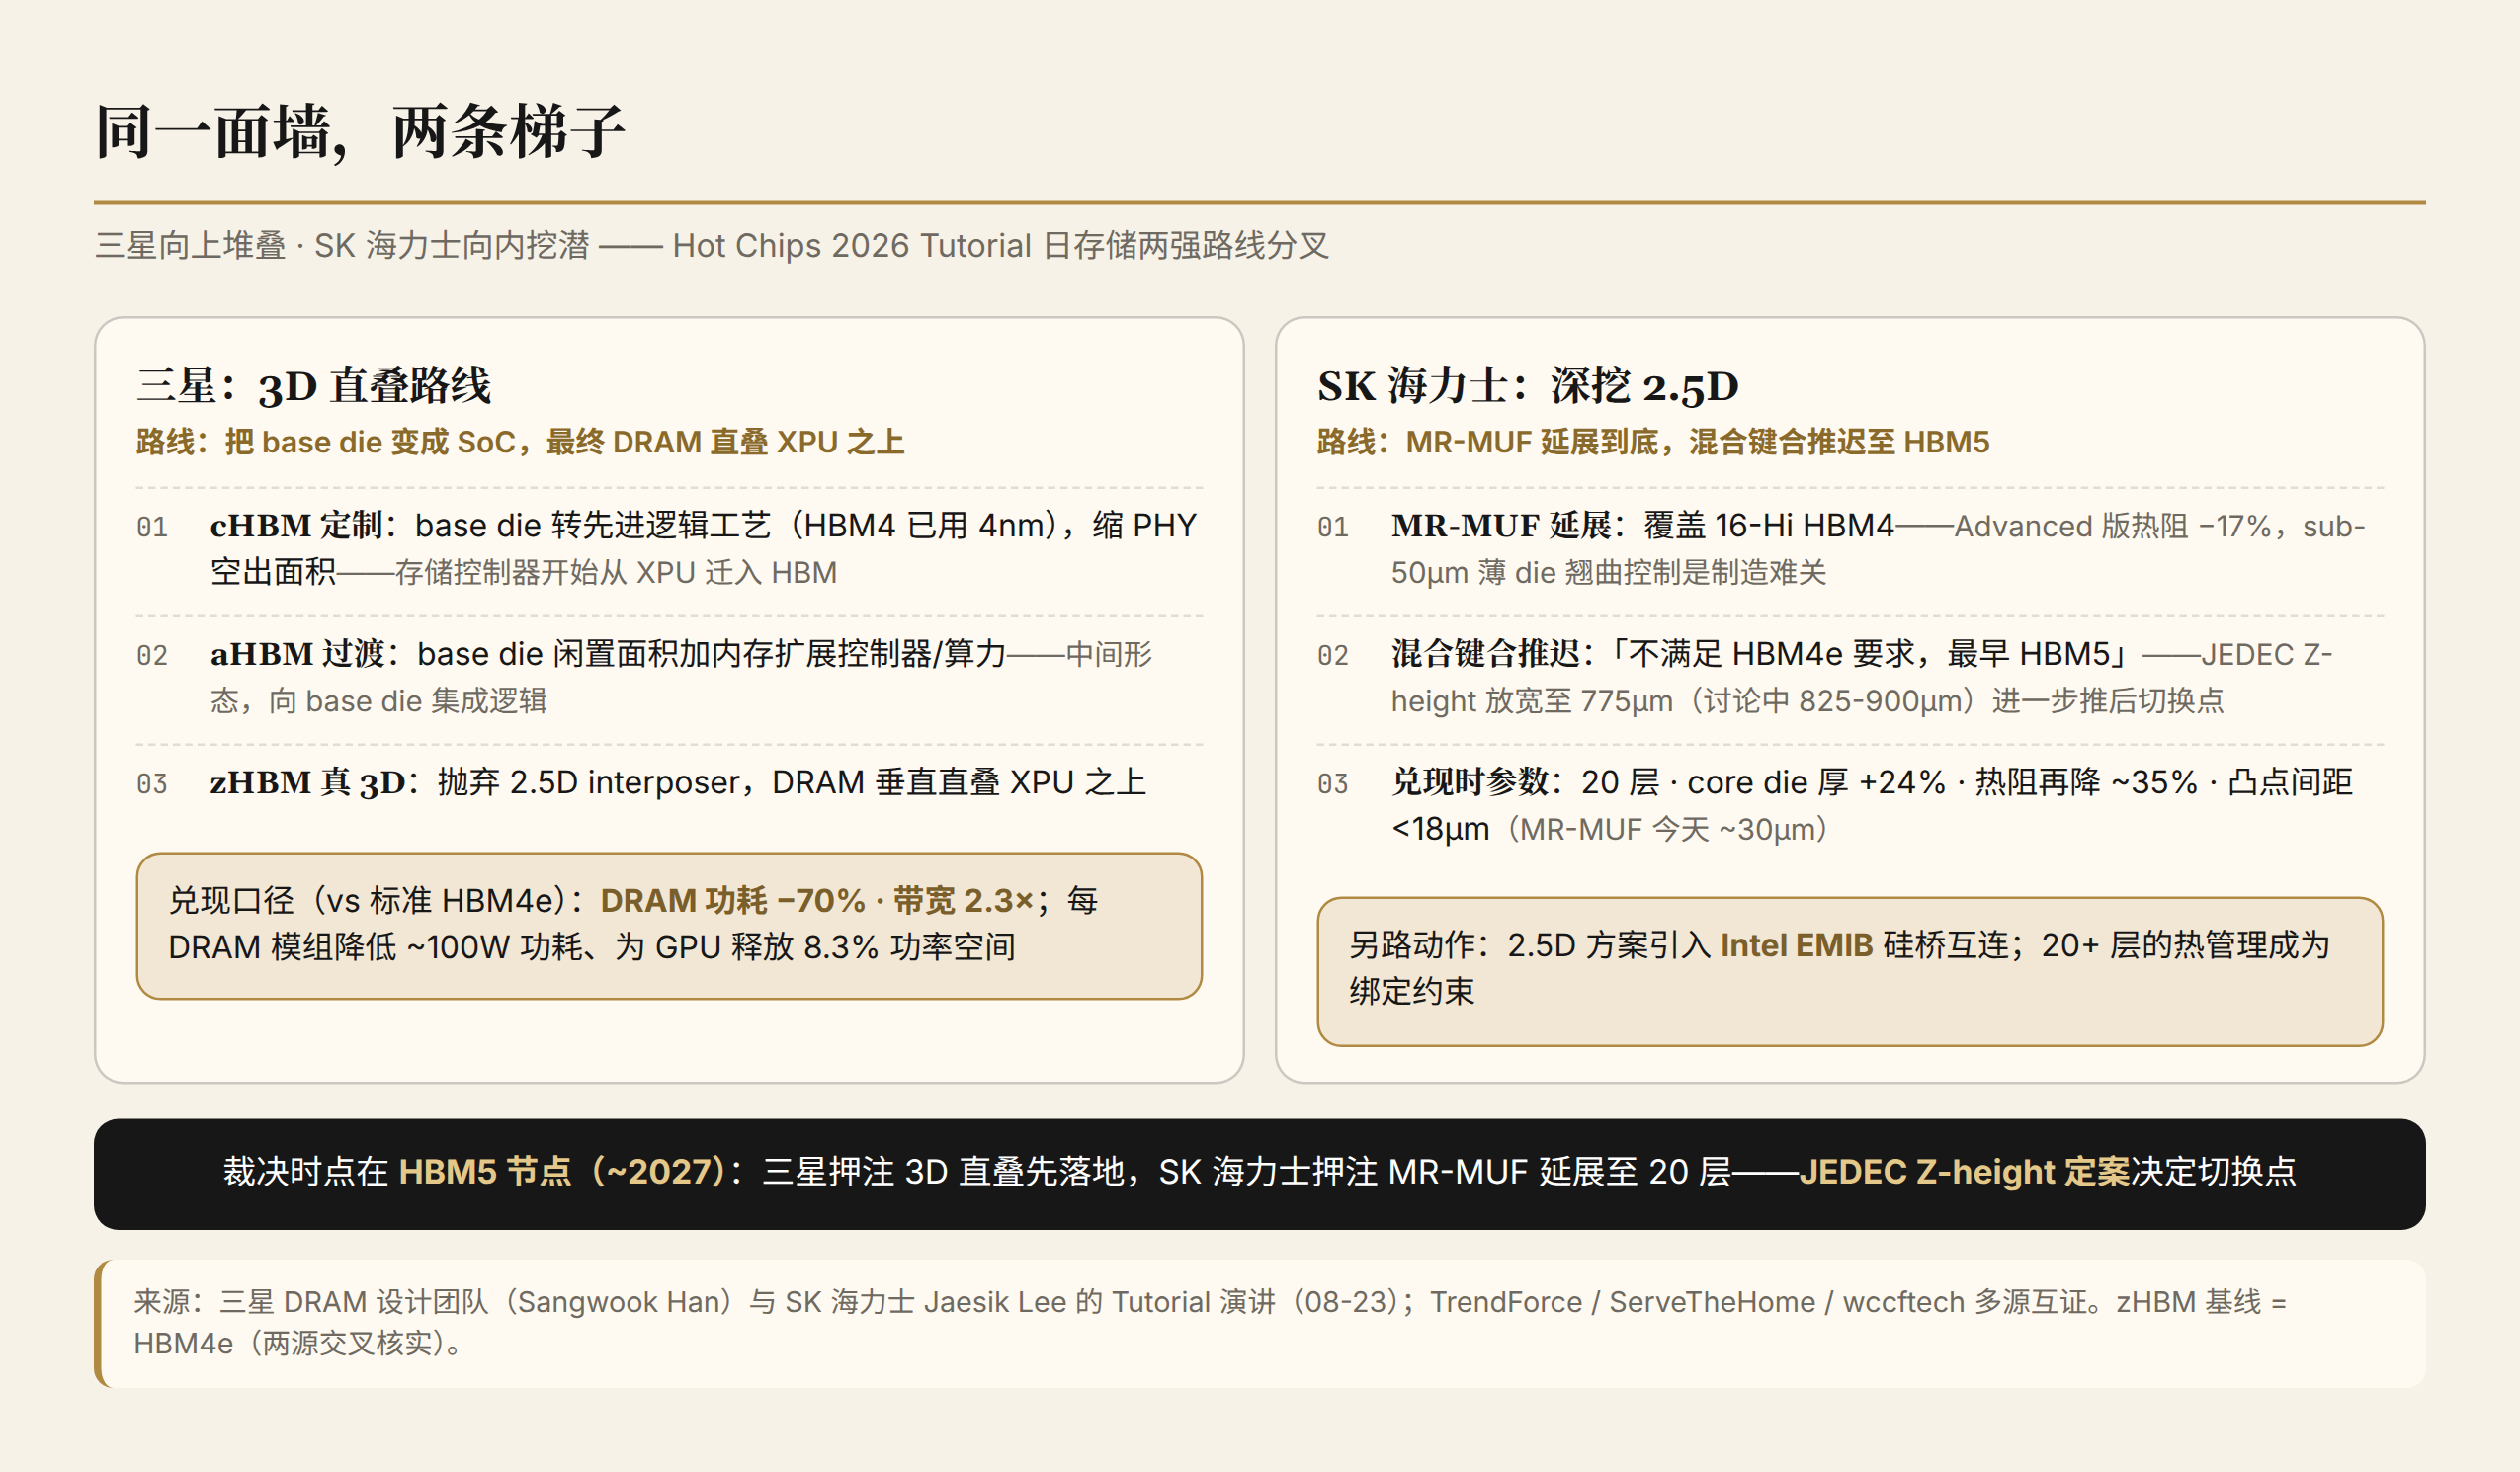Screen dimensions: 2520x1472
Task: Select the subtitle mentioning Hot Chips 2026 Tutorial
Action: point(711,246)
